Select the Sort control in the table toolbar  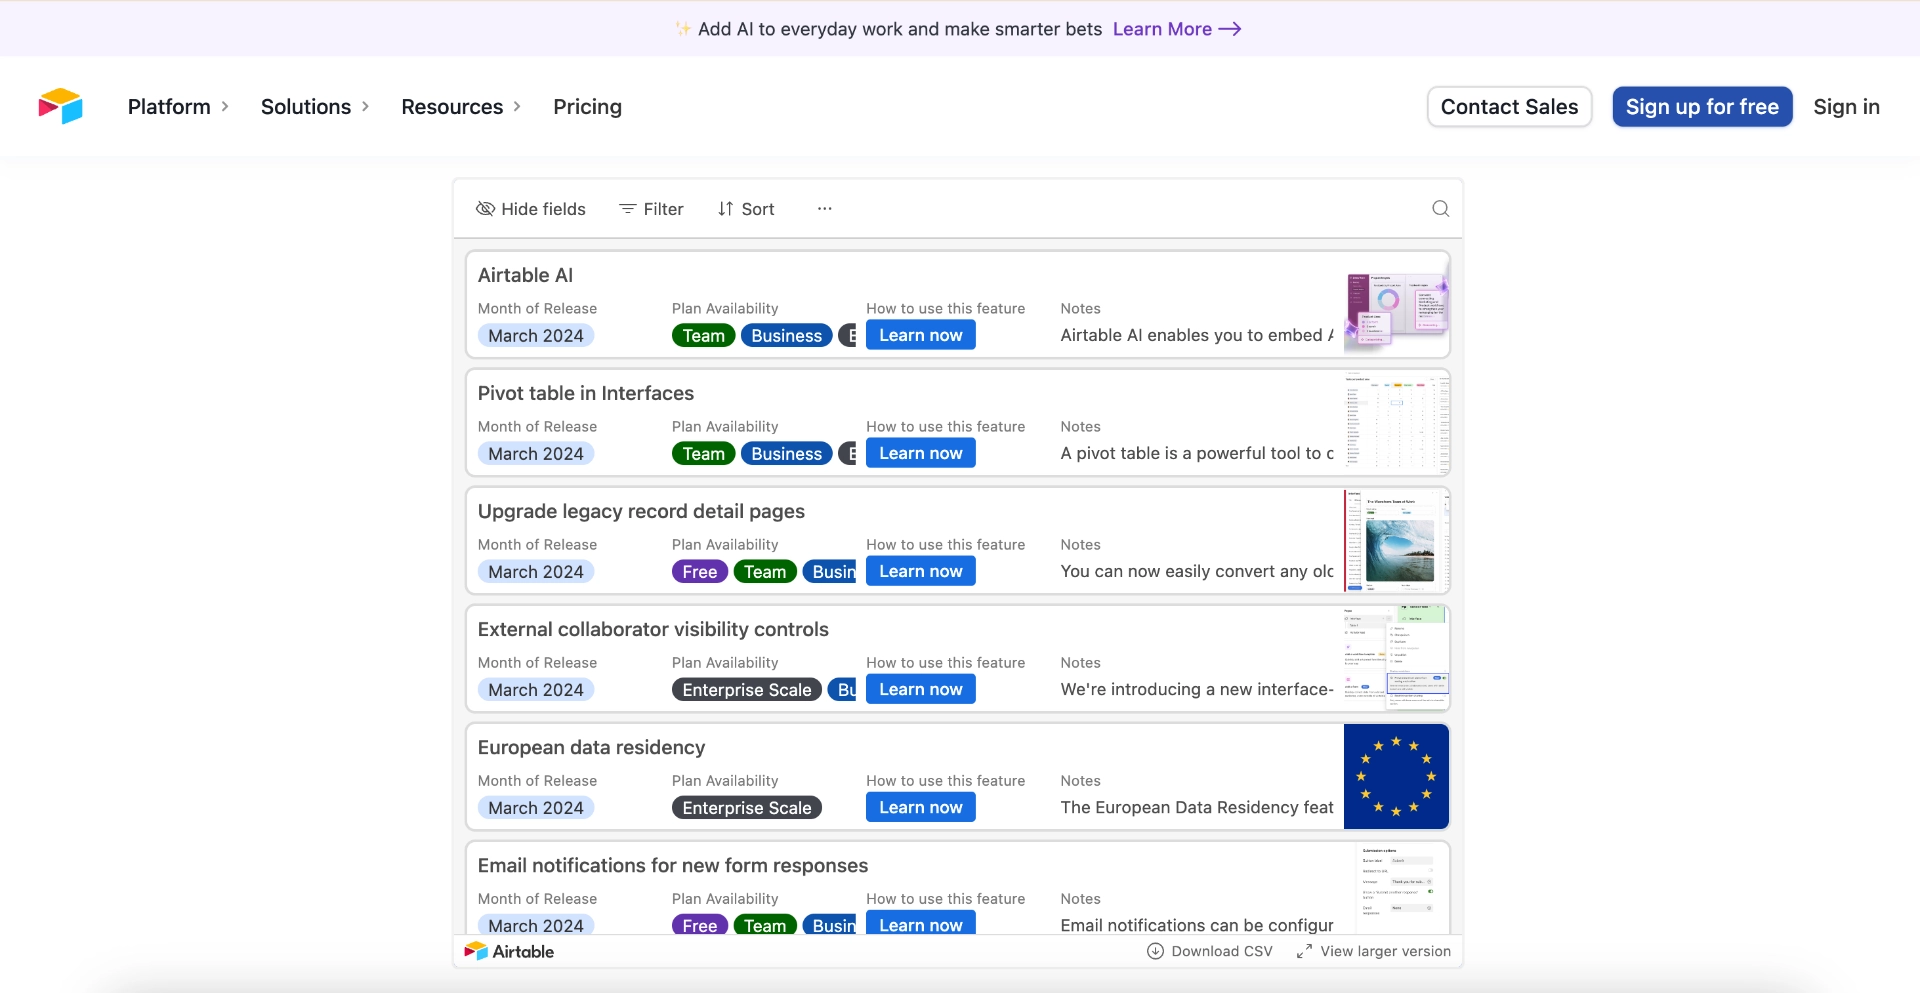(x=746, y=209)
